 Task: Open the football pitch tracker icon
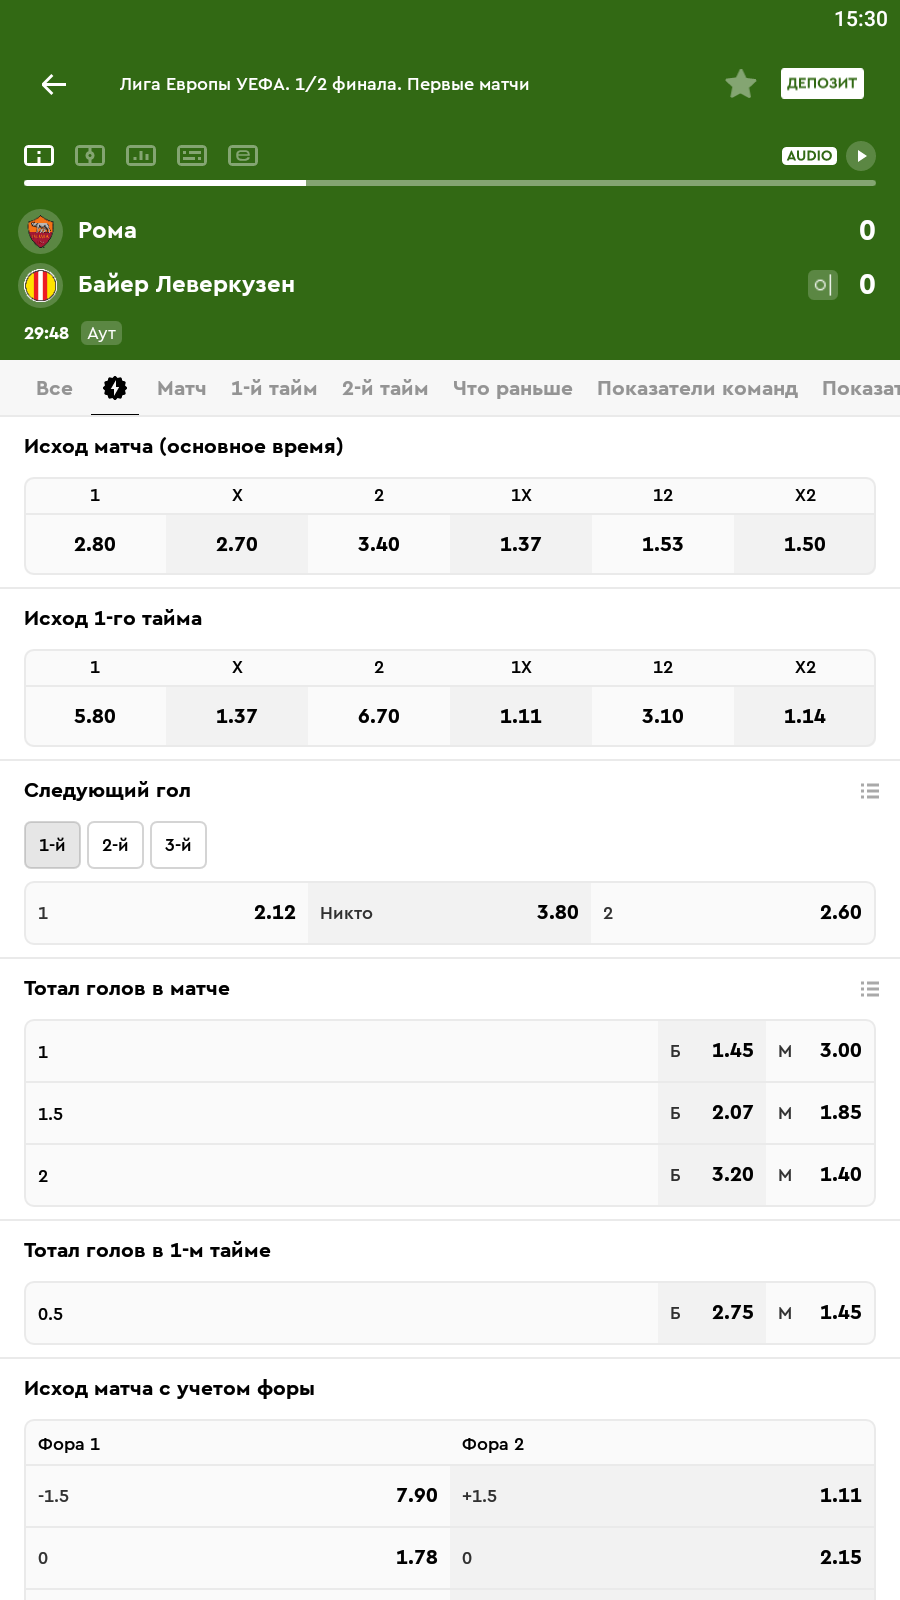[x=90, y=156]
